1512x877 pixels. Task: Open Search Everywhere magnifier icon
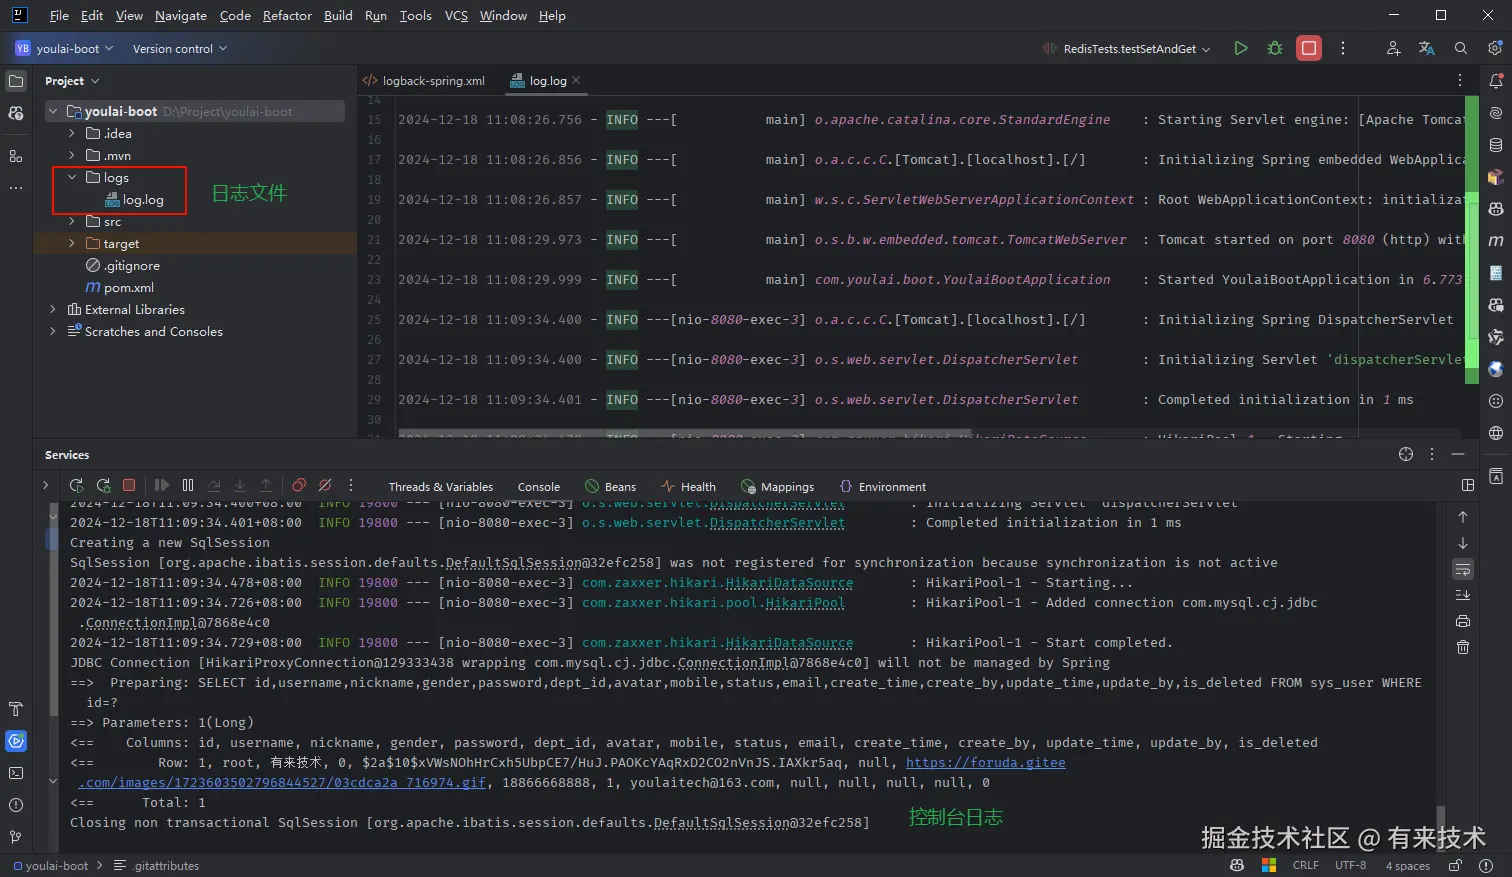[1461, 48]
